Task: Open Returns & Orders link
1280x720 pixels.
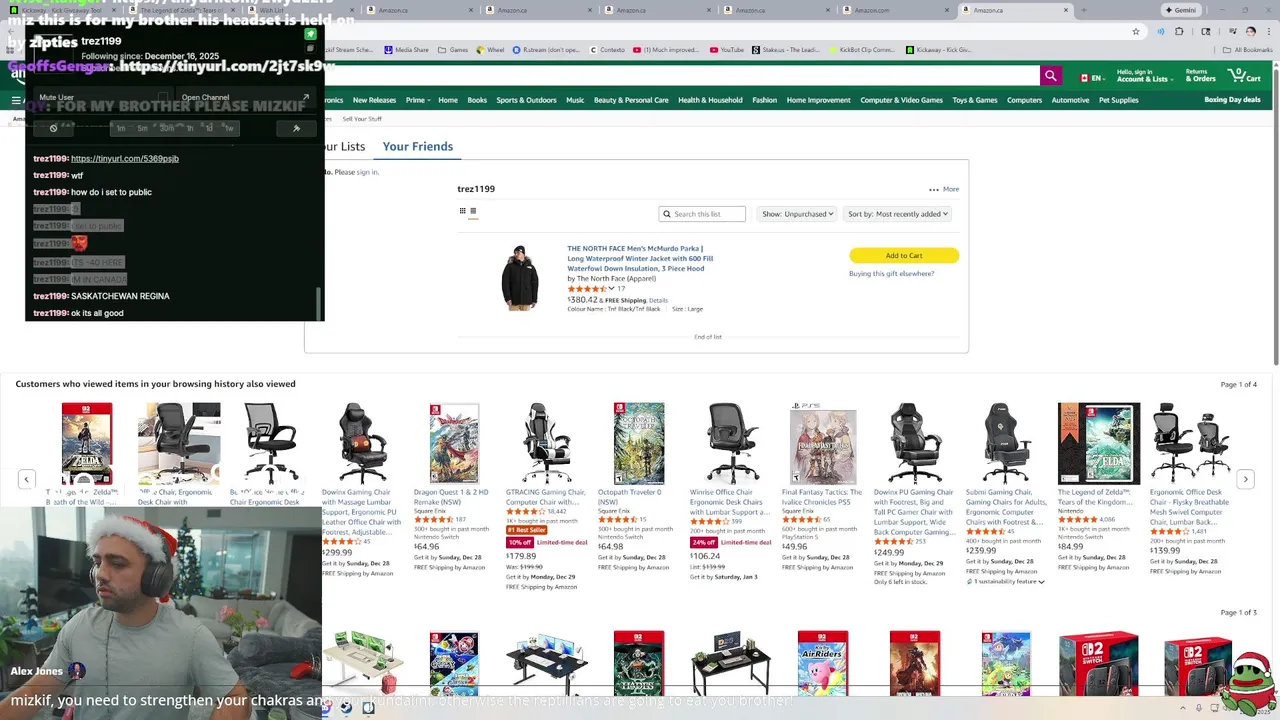Action: tap(1200, 75)
